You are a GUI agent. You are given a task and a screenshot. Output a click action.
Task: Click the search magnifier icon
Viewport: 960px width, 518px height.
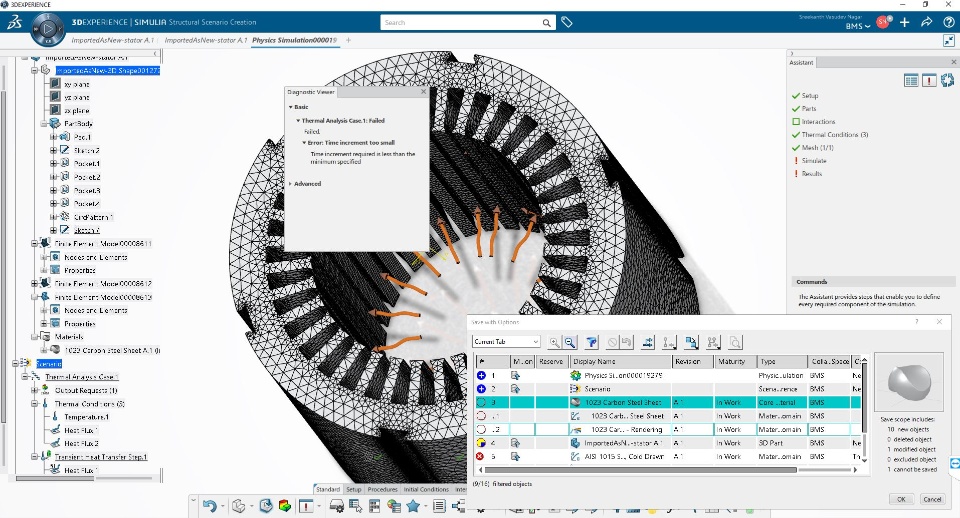click(x=546, y=23)
